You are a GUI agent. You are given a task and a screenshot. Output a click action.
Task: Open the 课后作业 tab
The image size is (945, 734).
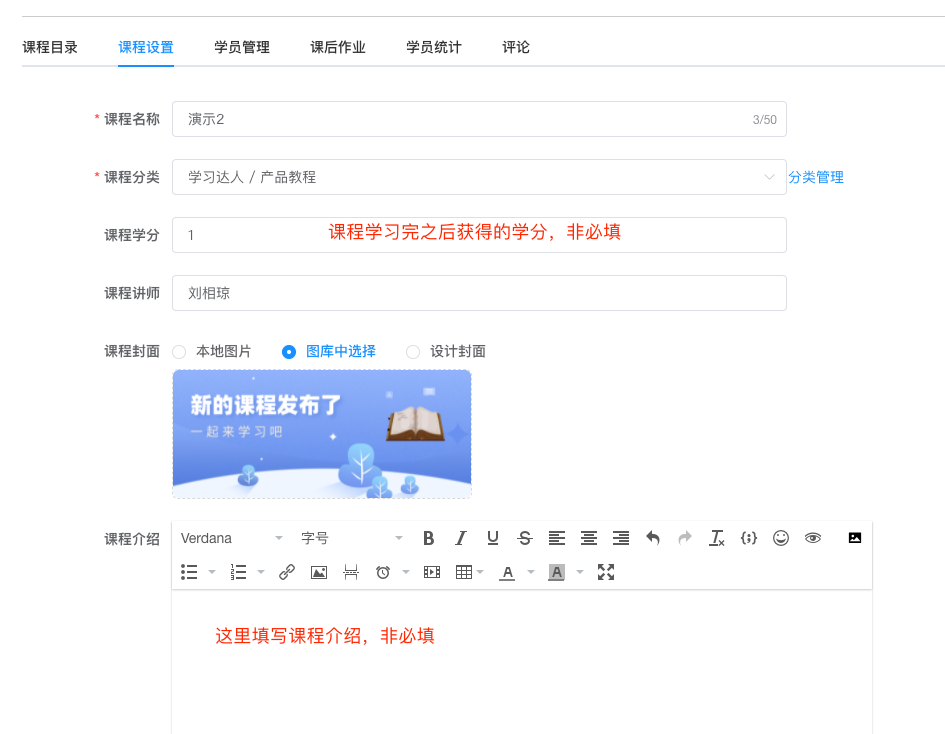click(338, 47)
